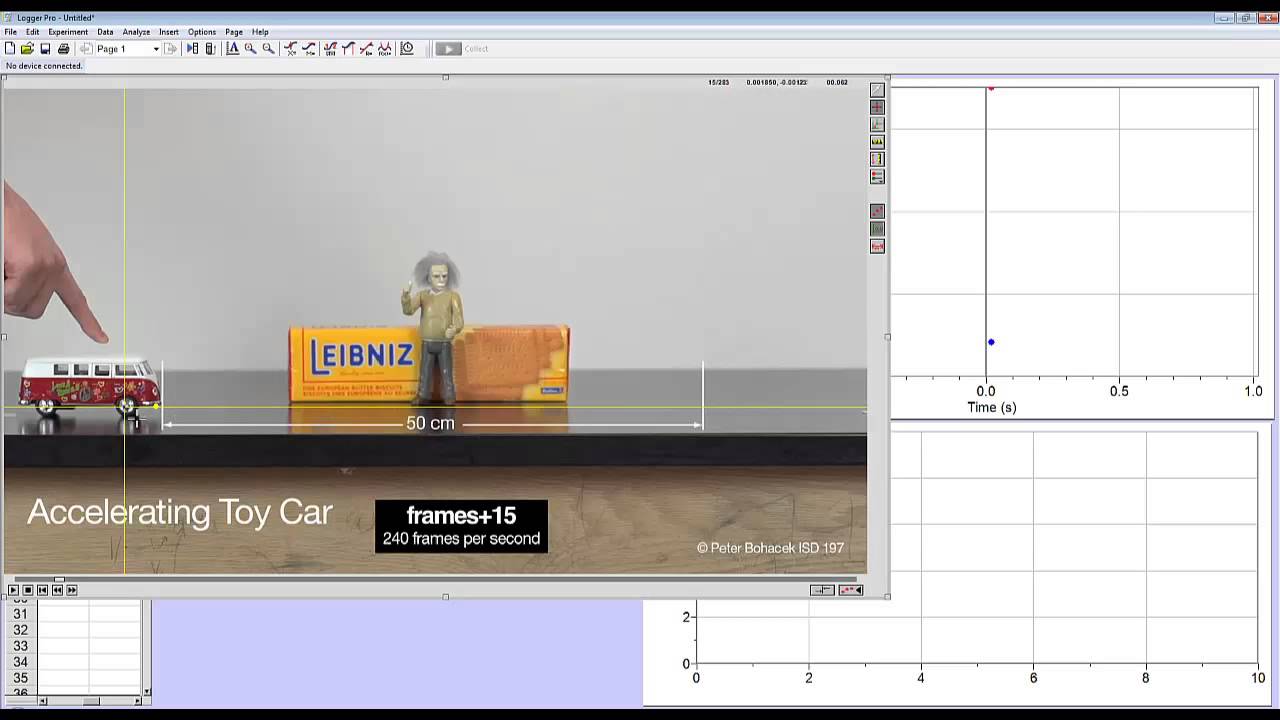Toggle the Tangent tool icon
The image size is (1280, 720).
pos(309,48)
